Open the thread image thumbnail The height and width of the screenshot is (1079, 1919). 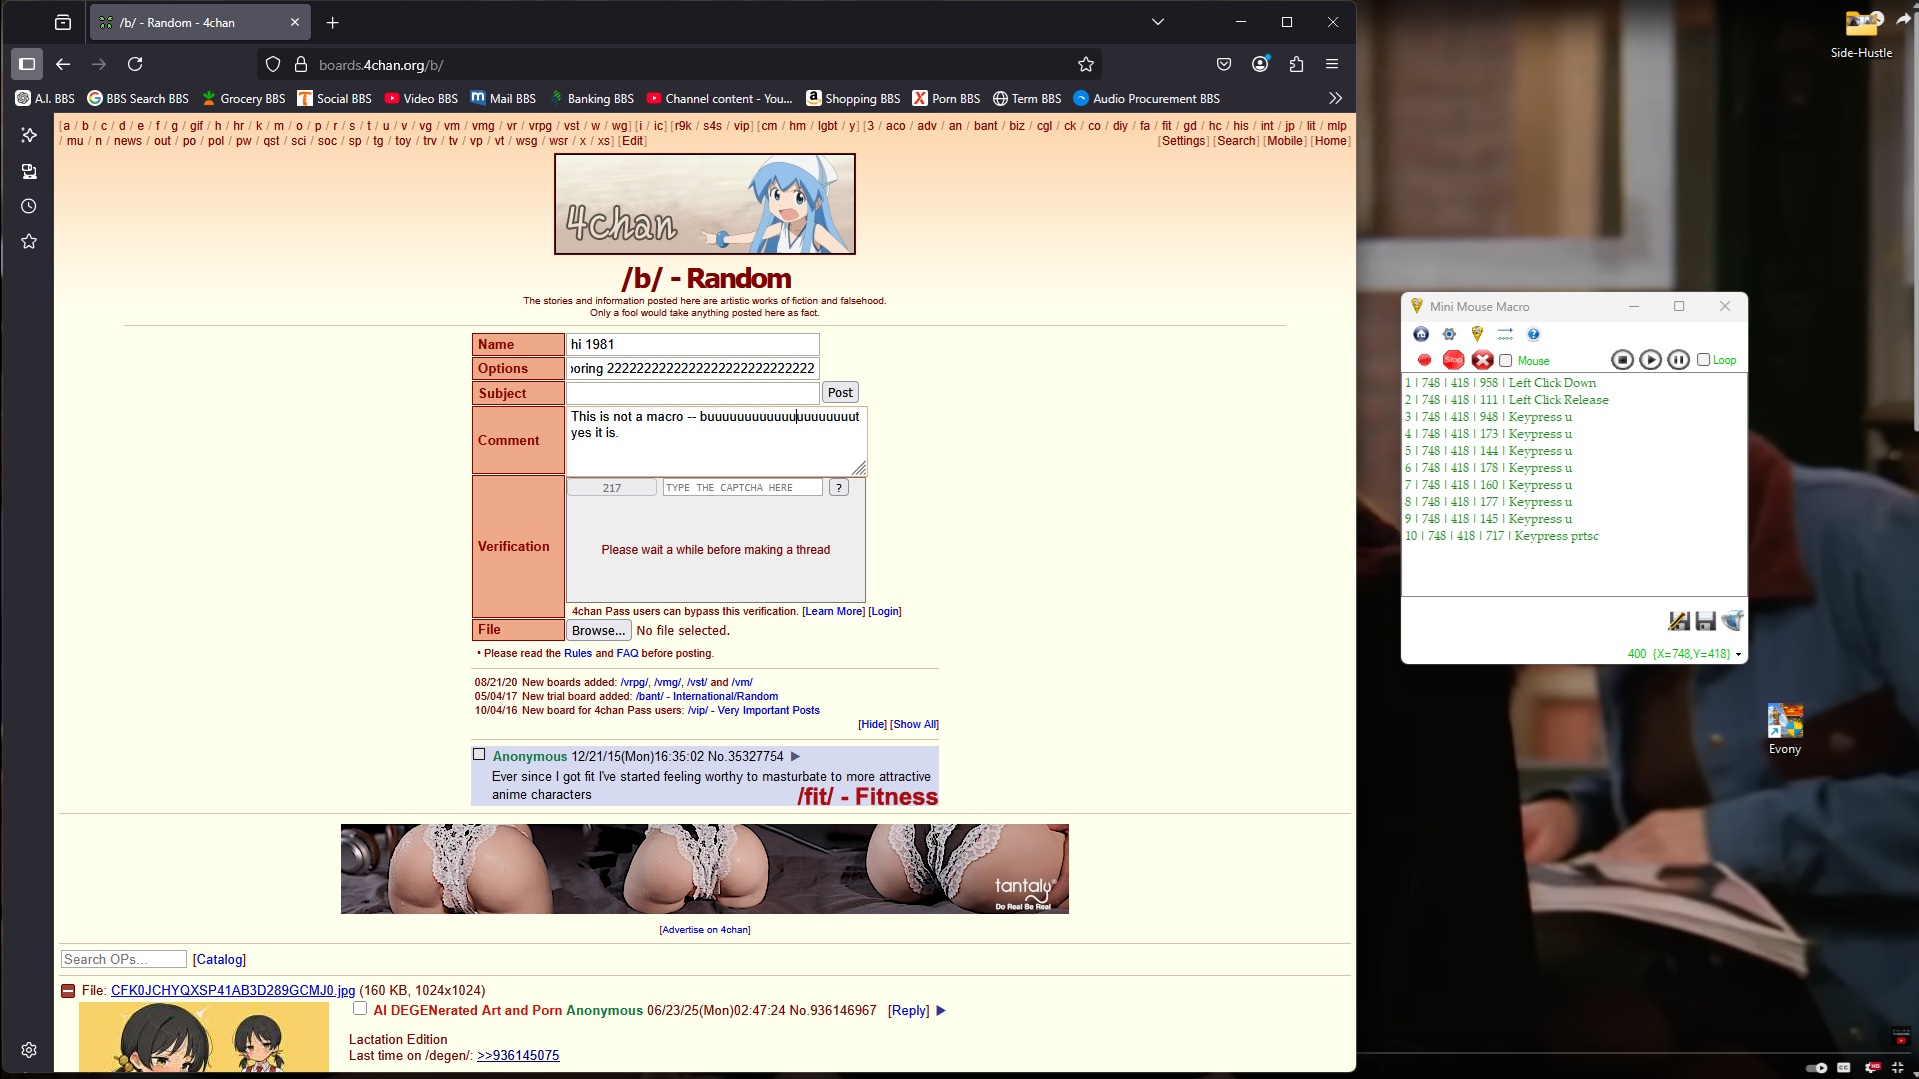(204, 1036)
